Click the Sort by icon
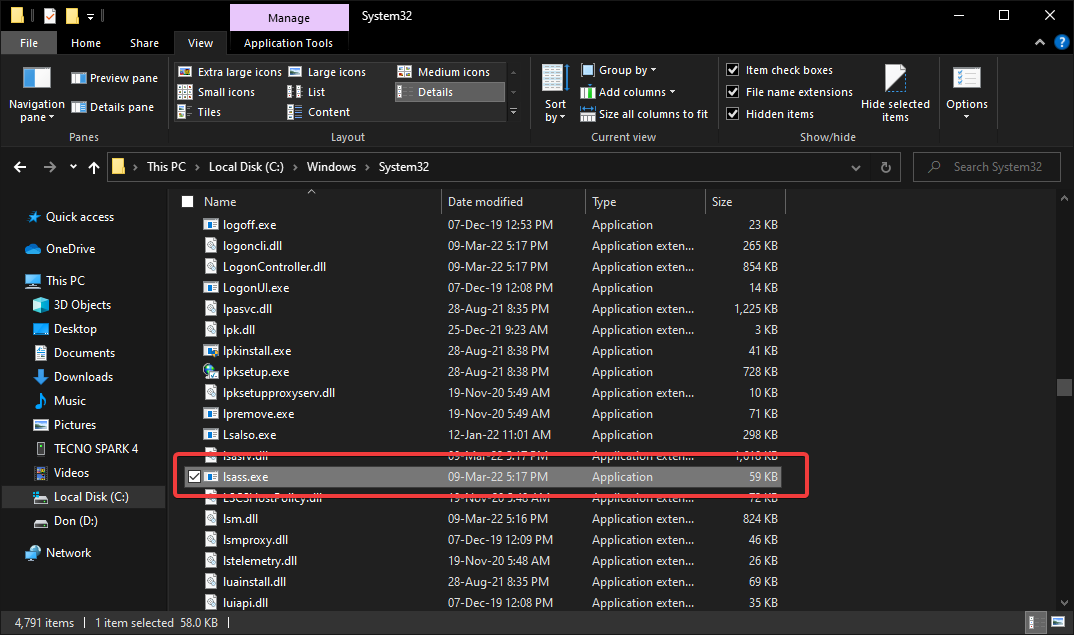 [x=555, y=78]
